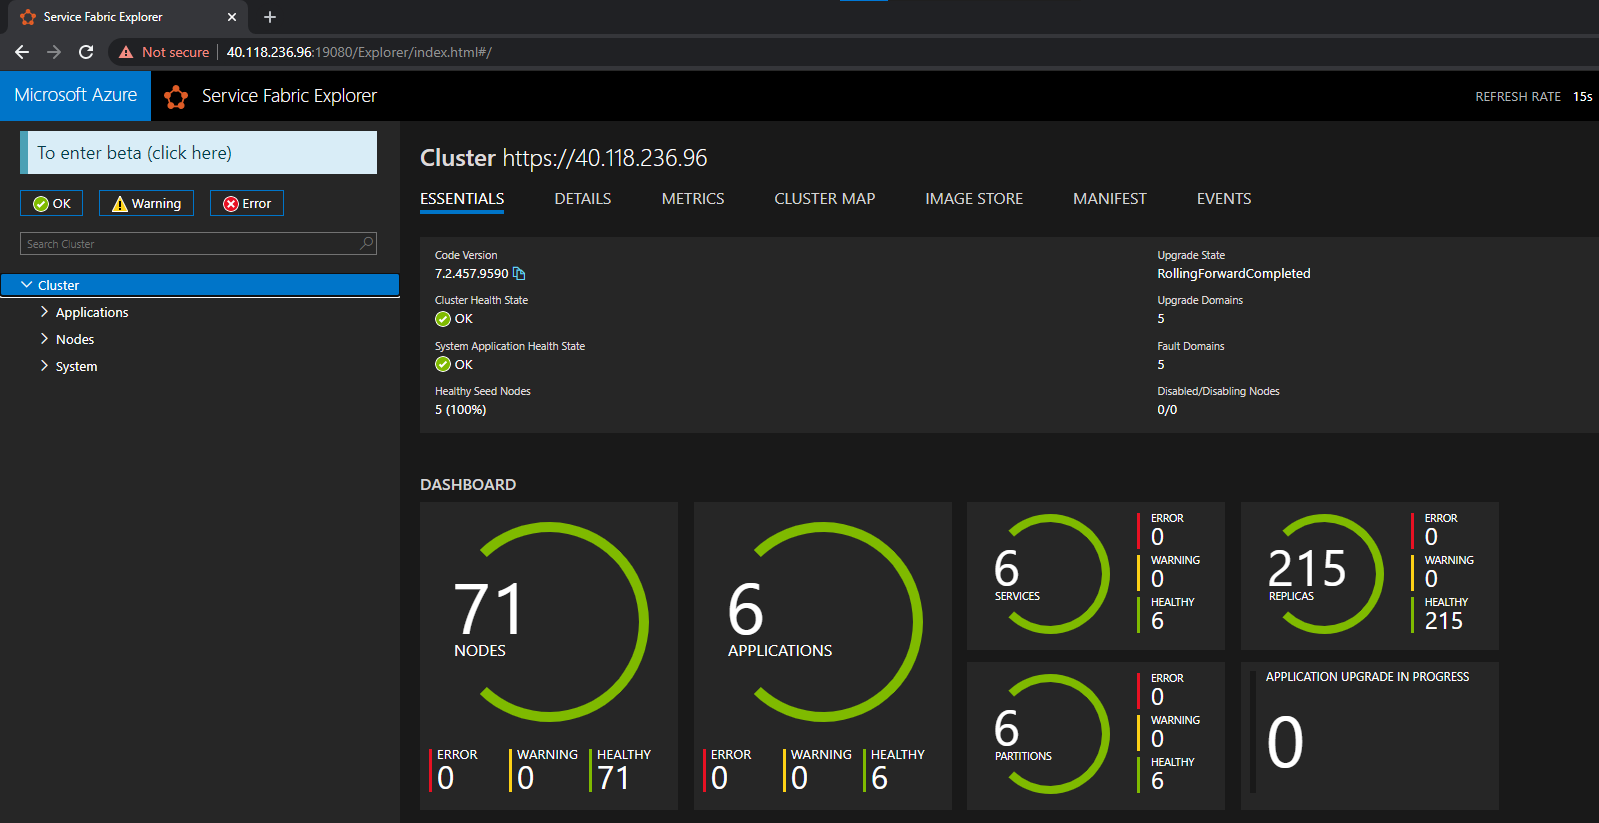This screenshot has height=823, width=1599.
Task: Click the green OK check icon under Cluster Health State
Action: [x=443, y=319]
